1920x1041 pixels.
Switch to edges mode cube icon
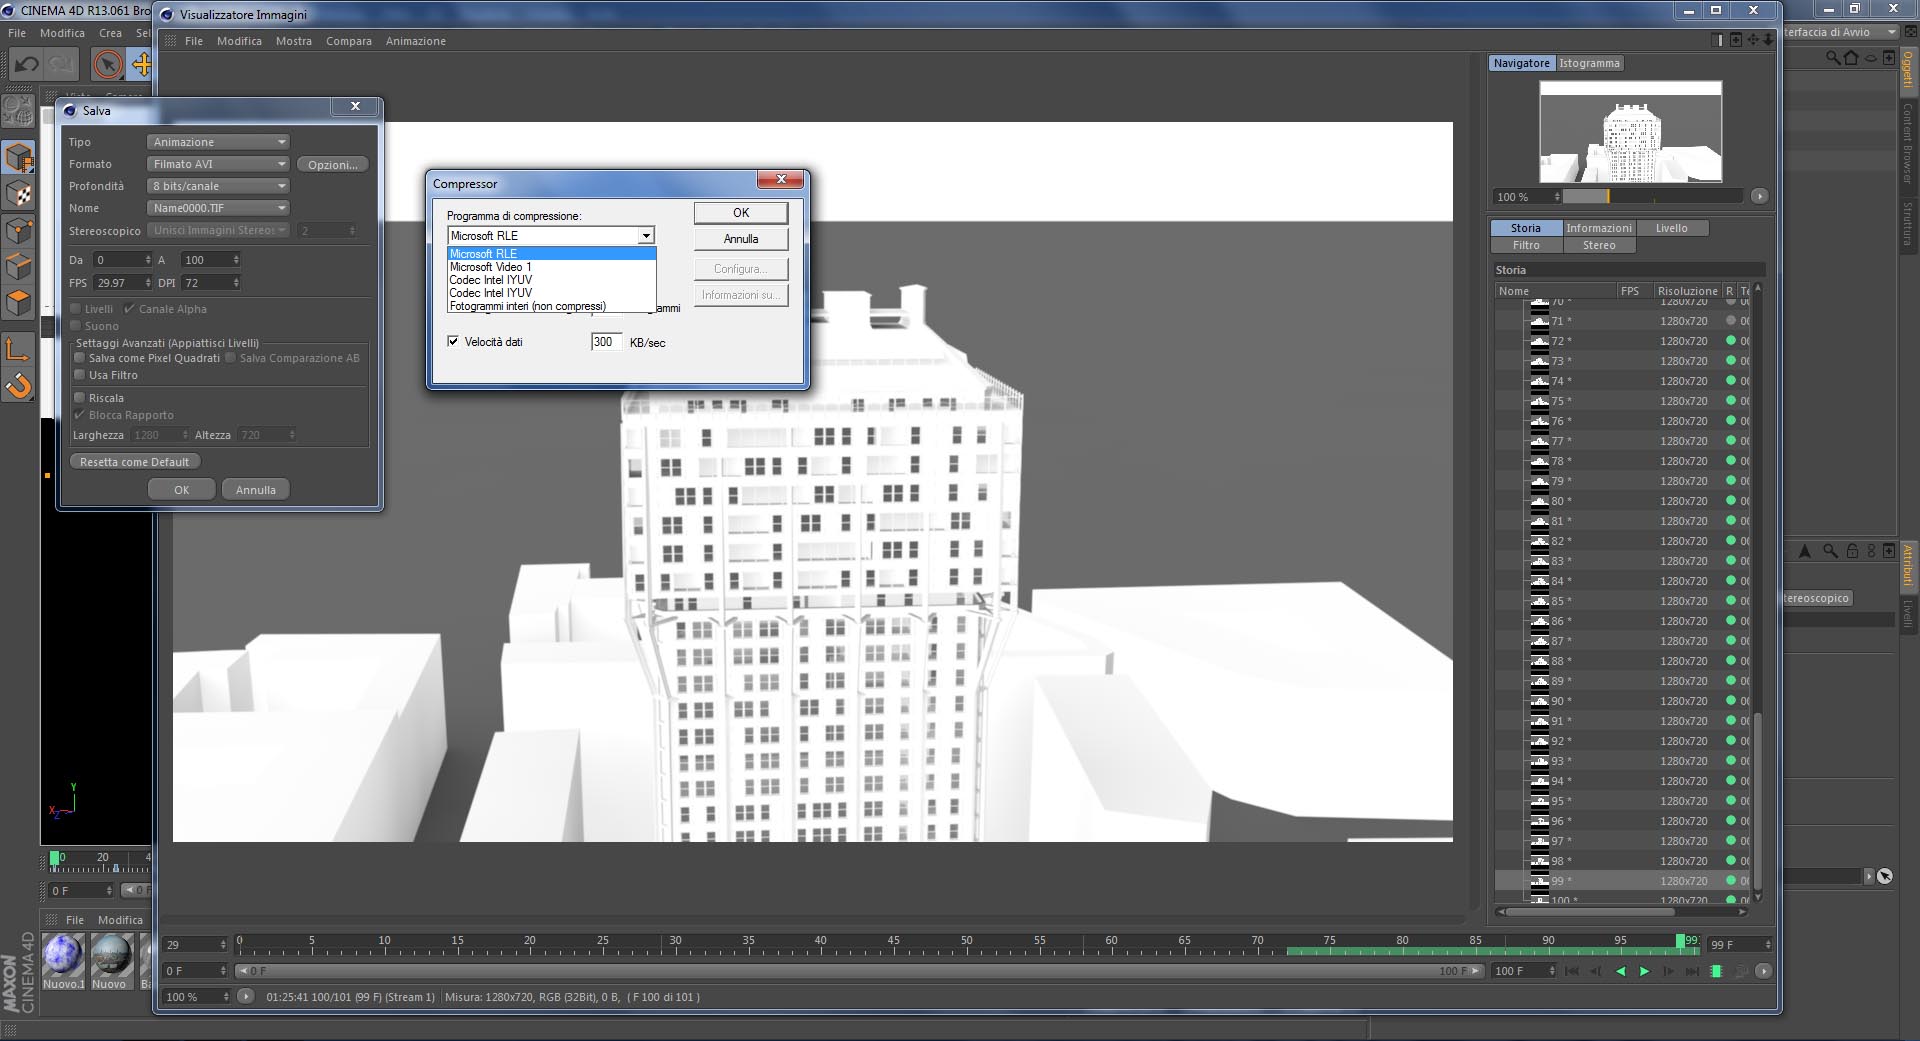tap(19, 267)
